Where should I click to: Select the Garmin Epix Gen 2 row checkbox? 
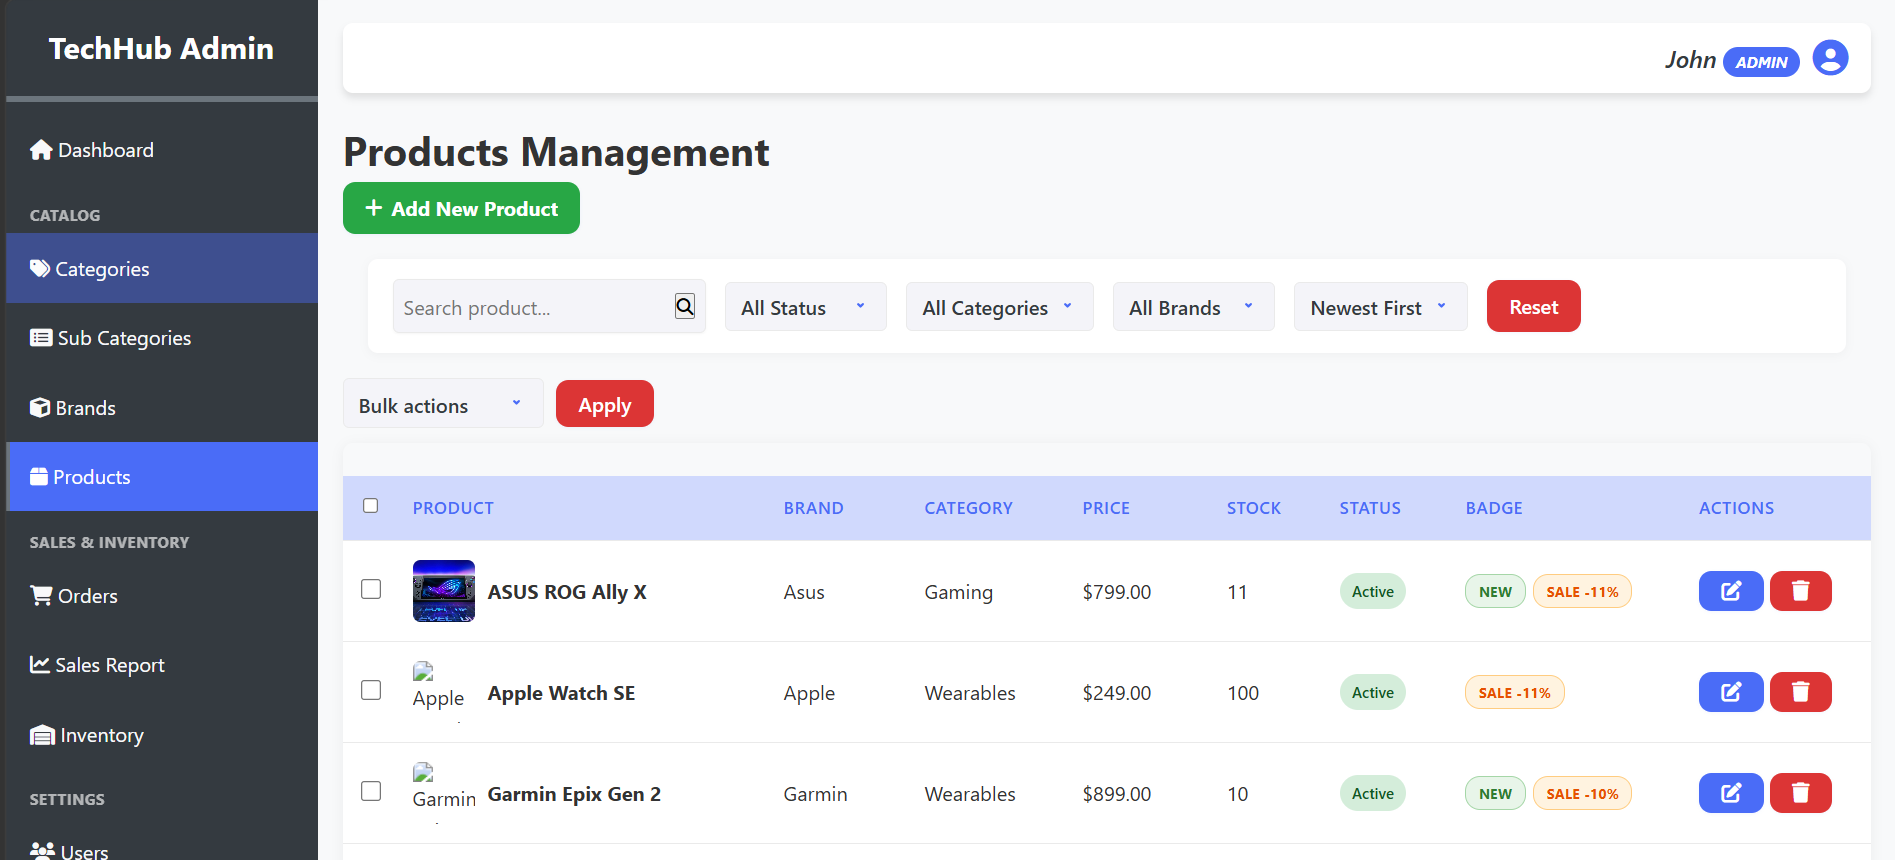click(x=371, y=791)
